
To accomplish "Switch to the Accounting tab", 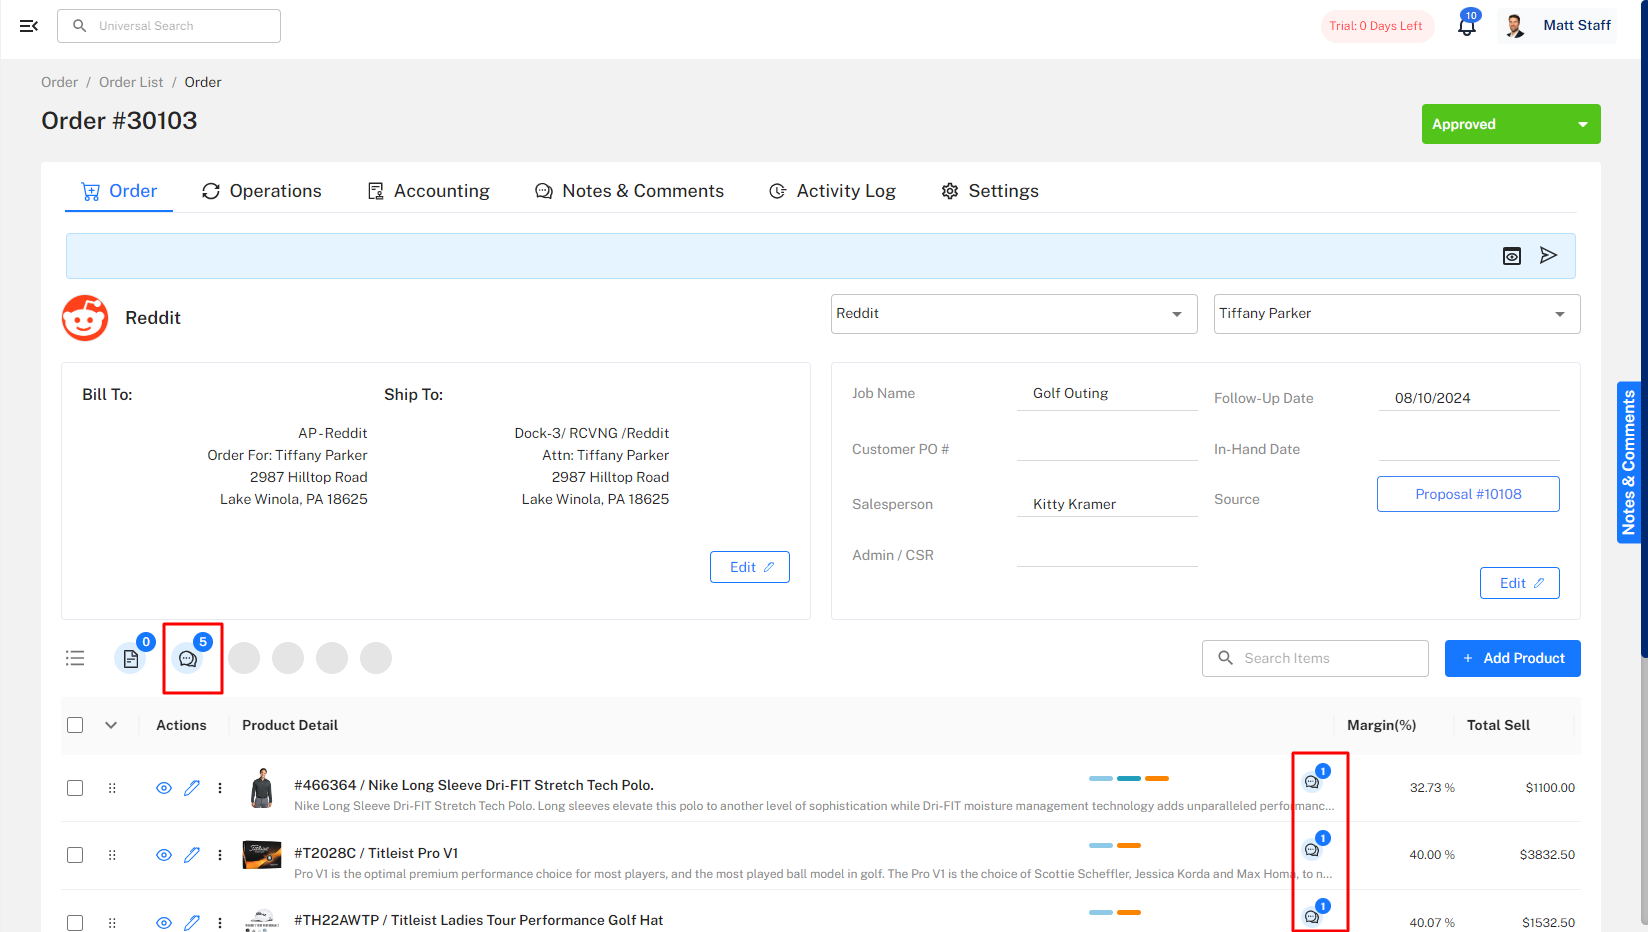I will tap(429, 191).
